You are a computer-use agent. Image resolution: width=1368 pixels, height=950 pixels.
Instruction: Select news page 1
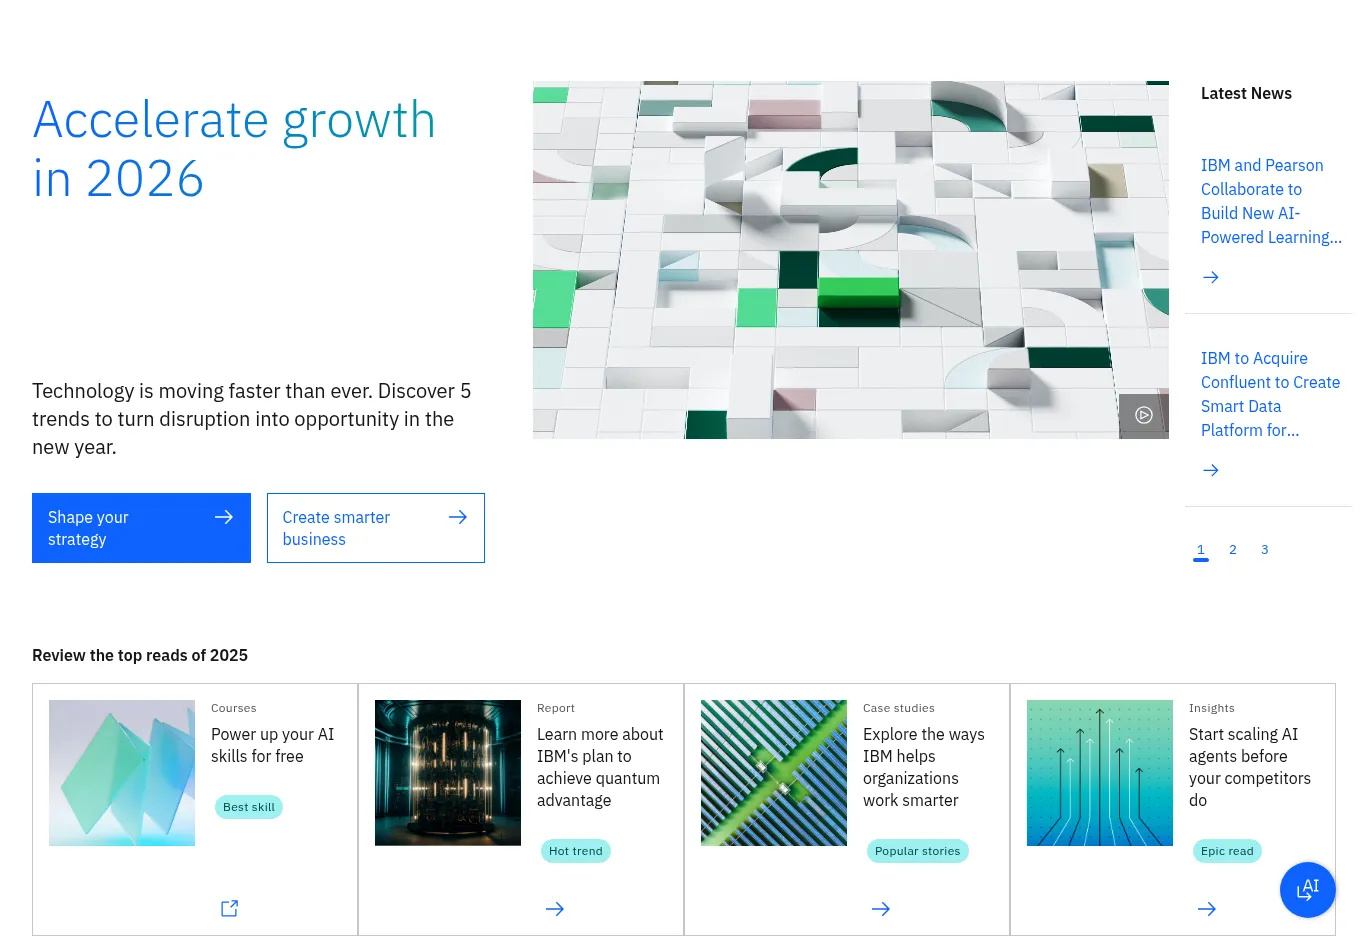1201,550
